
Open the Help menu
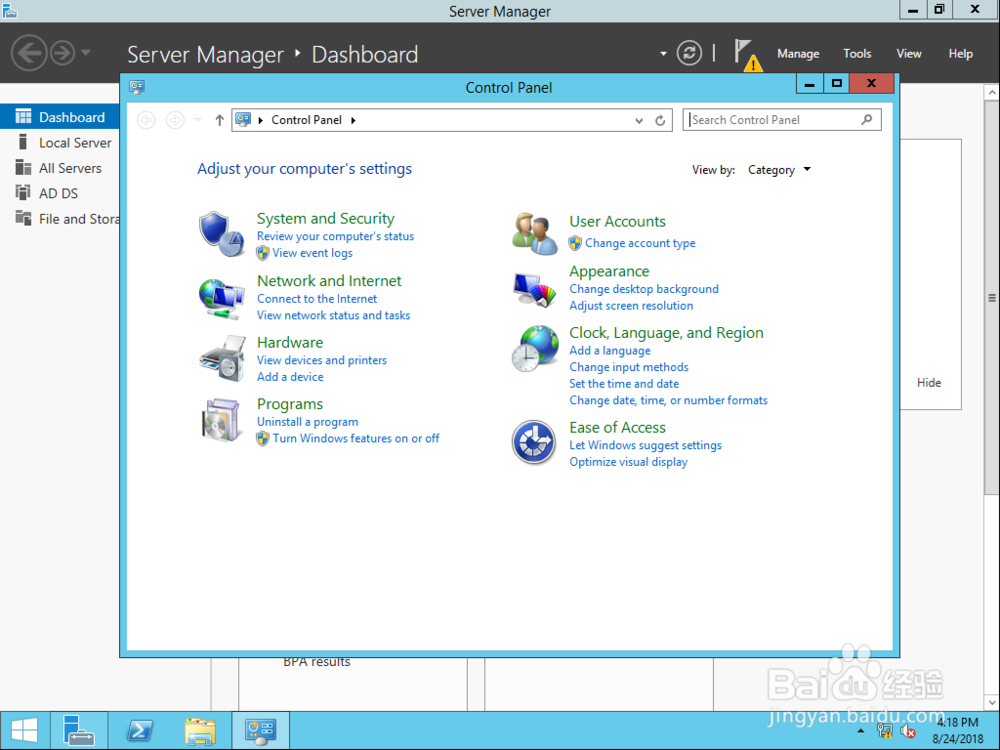tap(960, 54)
